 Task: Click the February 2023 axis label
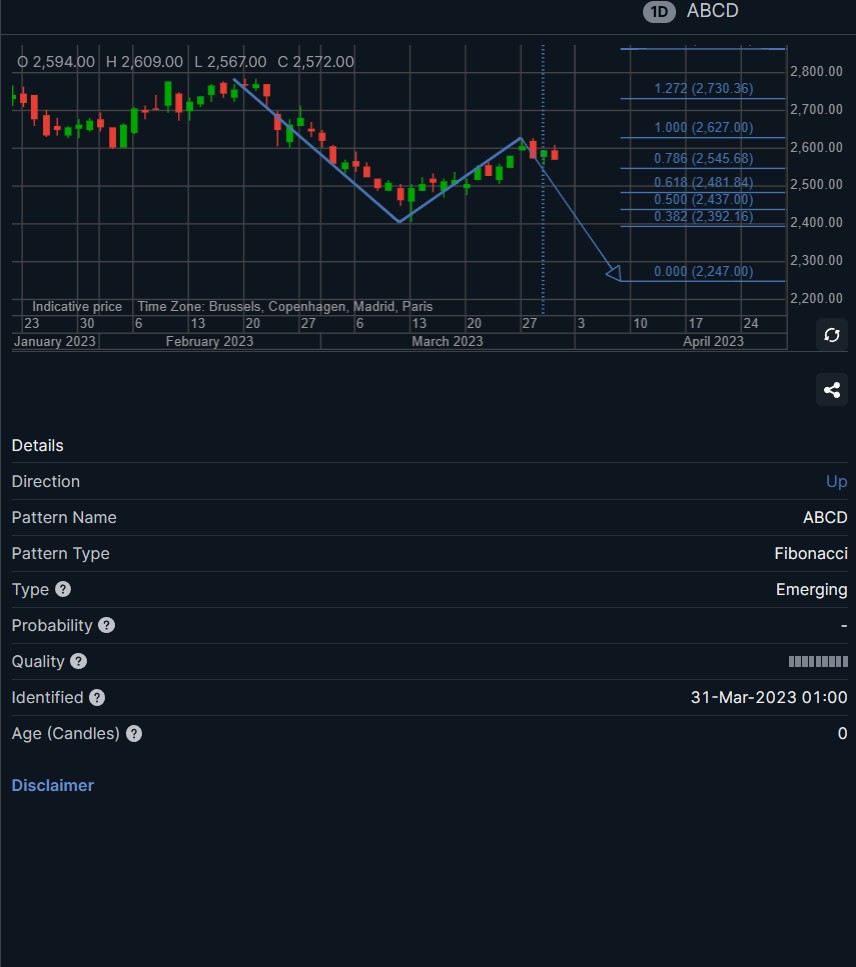pos(209,341)
